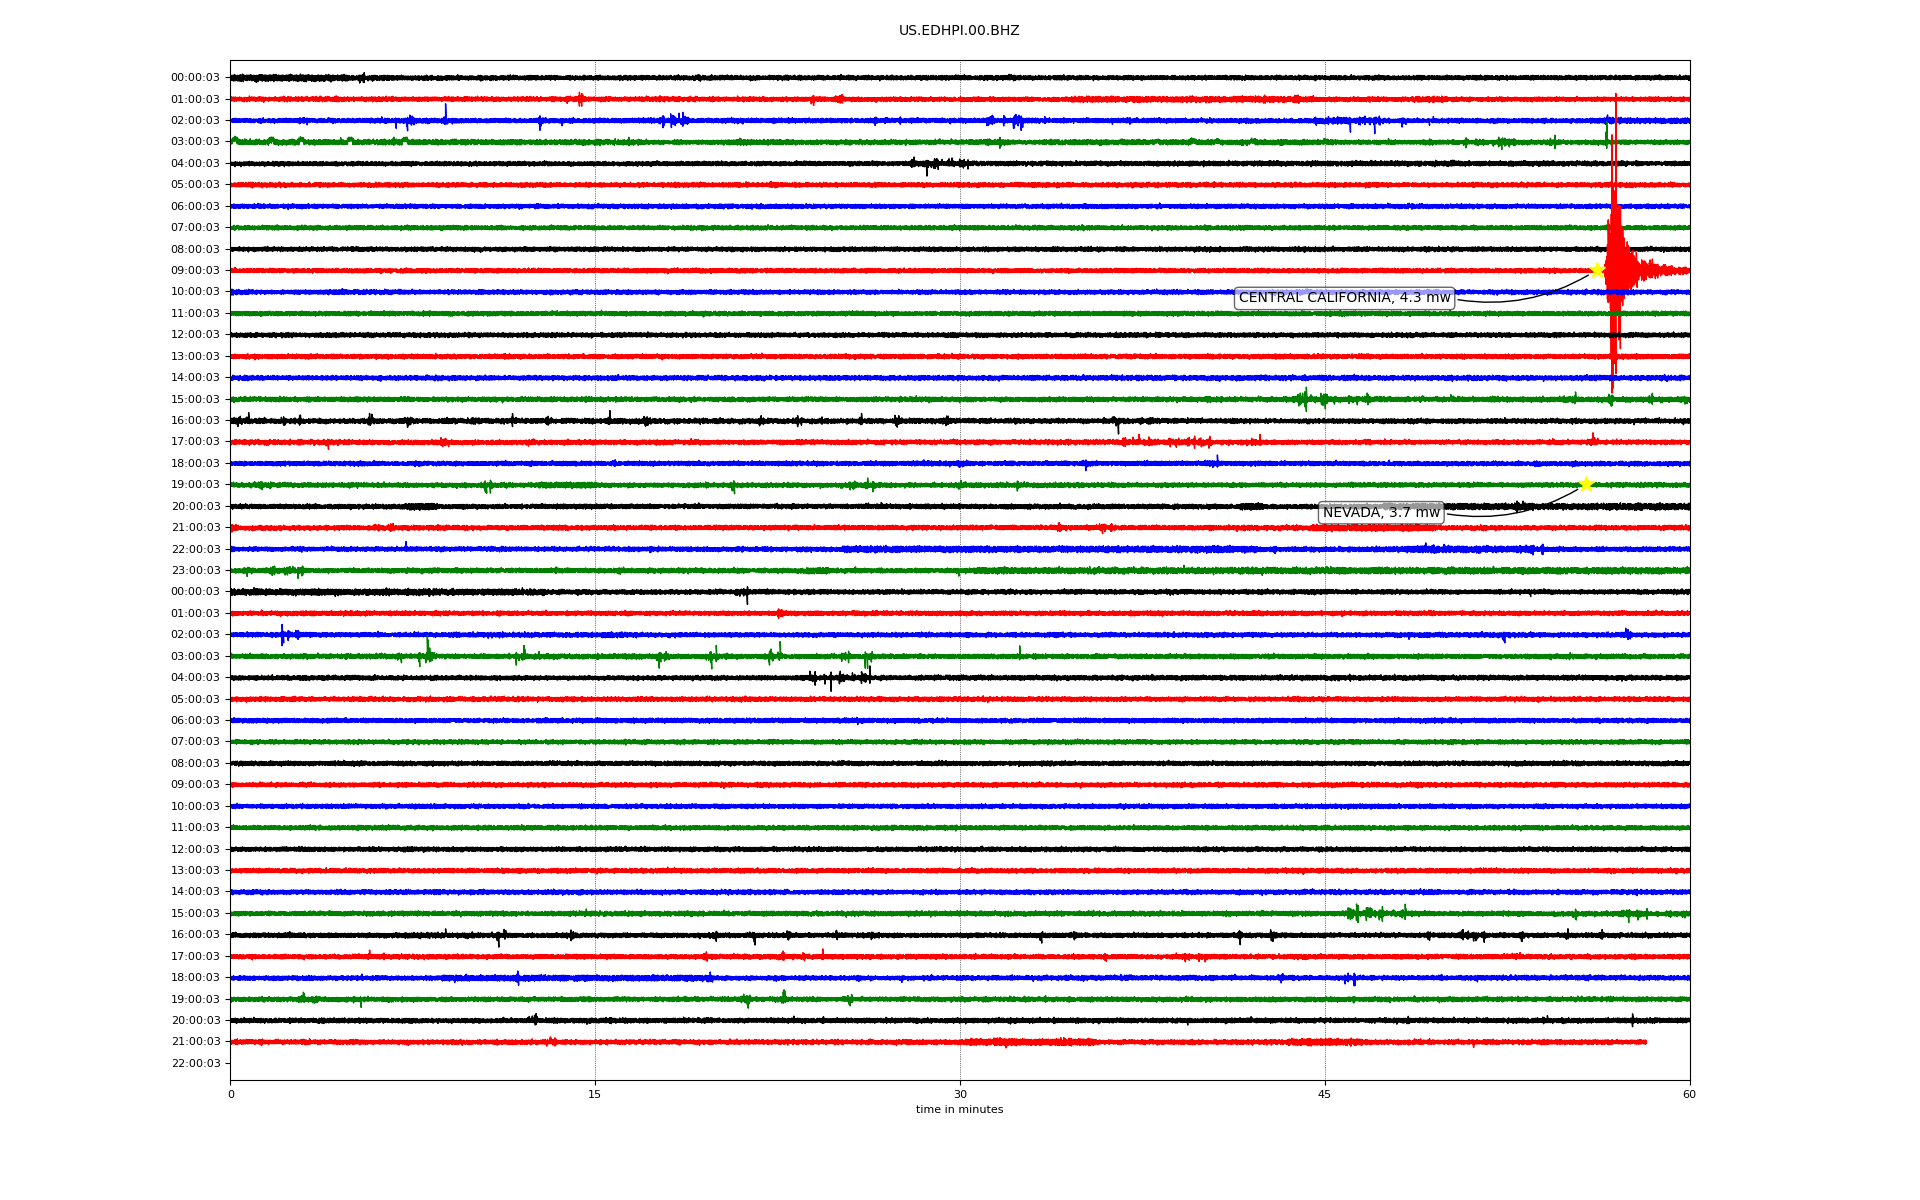This screenshot has height=1200, width=1920.
Task: Click the green burst near minute 44 on the first 15:00:03 trace
Action: point(1304,399)
